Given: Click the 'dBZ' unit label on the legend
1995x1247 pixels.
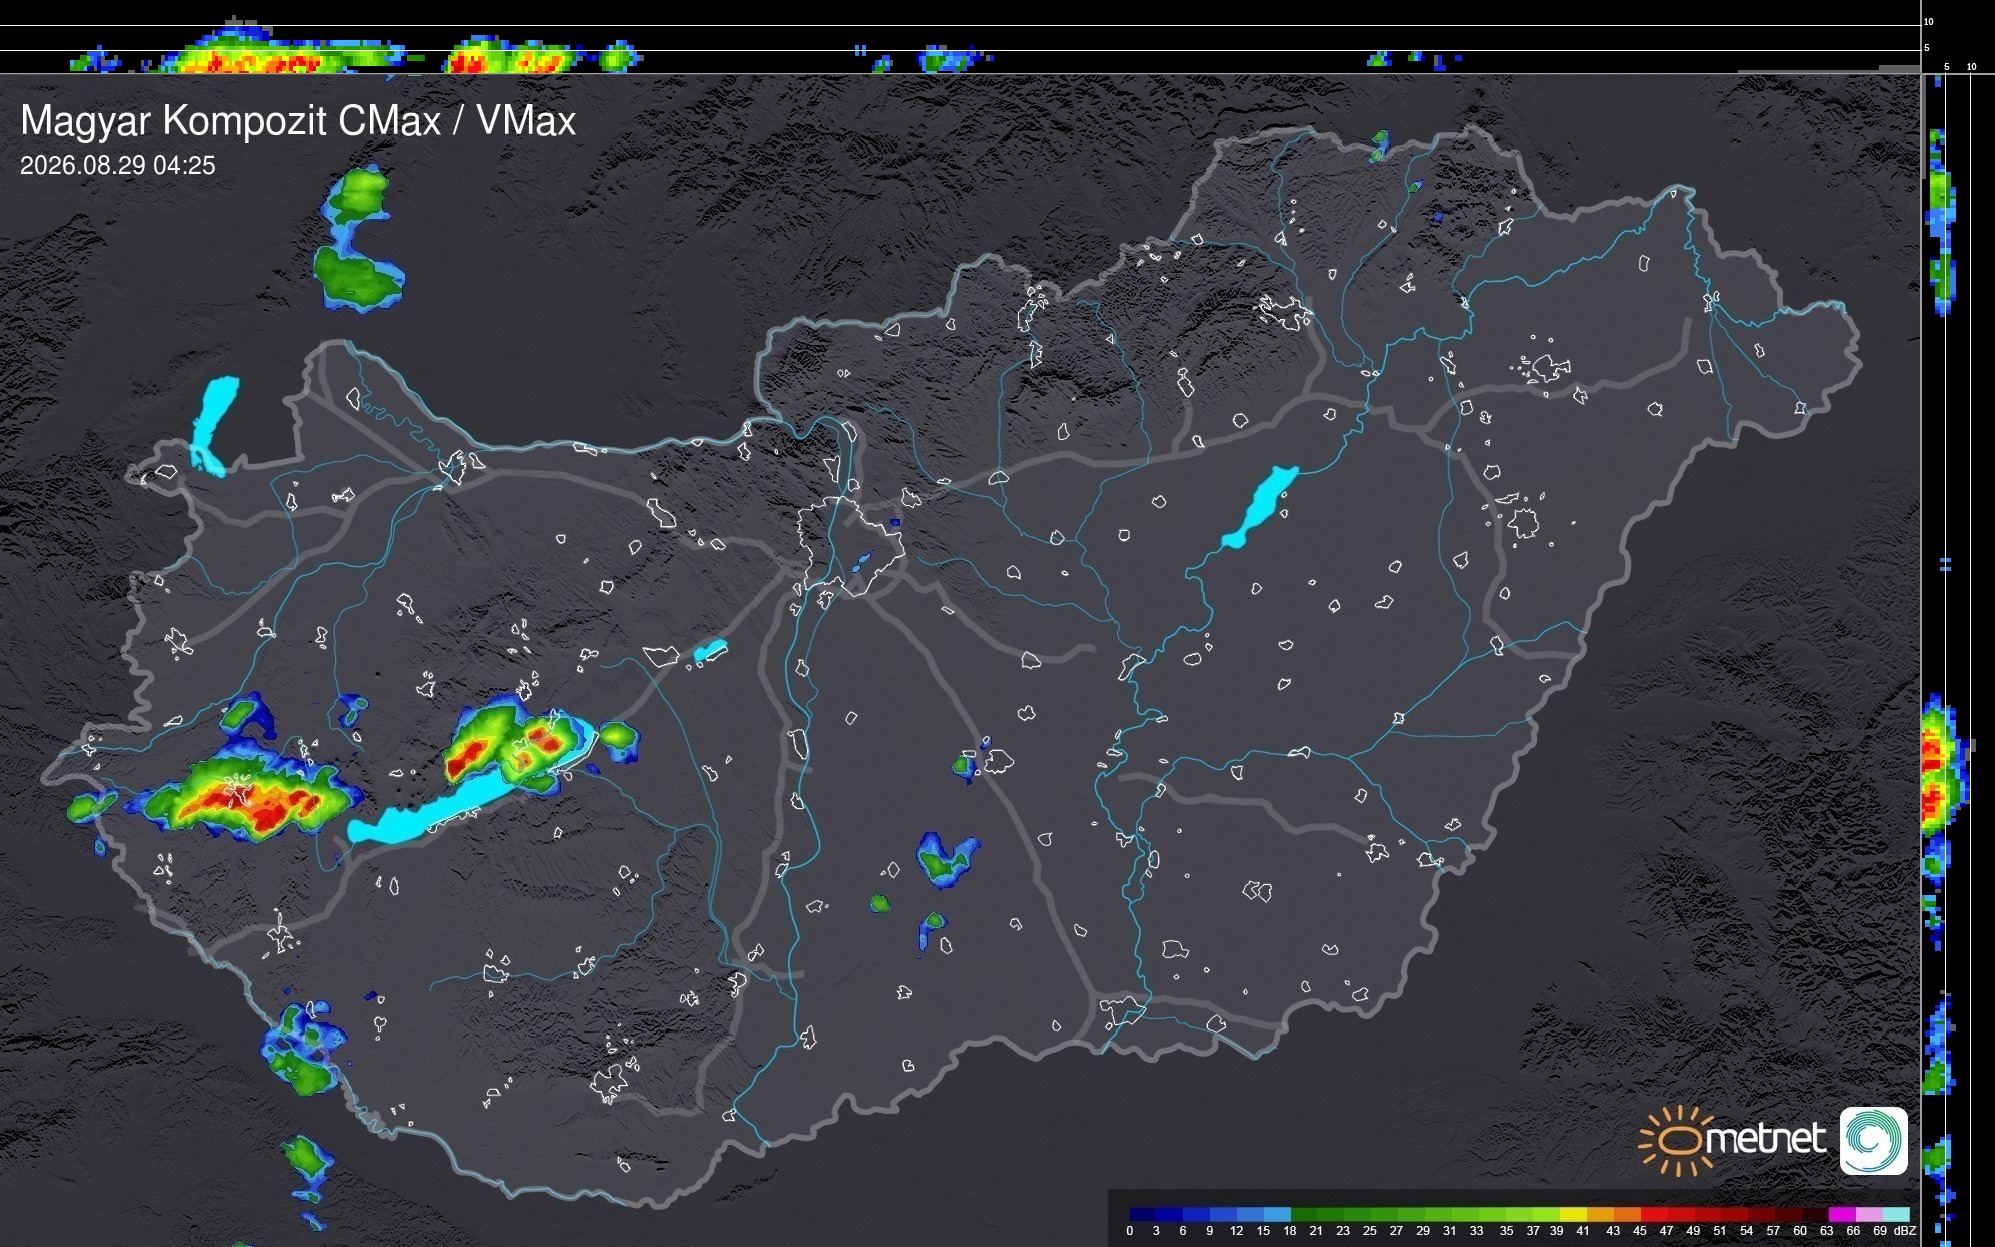Looking at the screenshot, I should [1905, 1231].
